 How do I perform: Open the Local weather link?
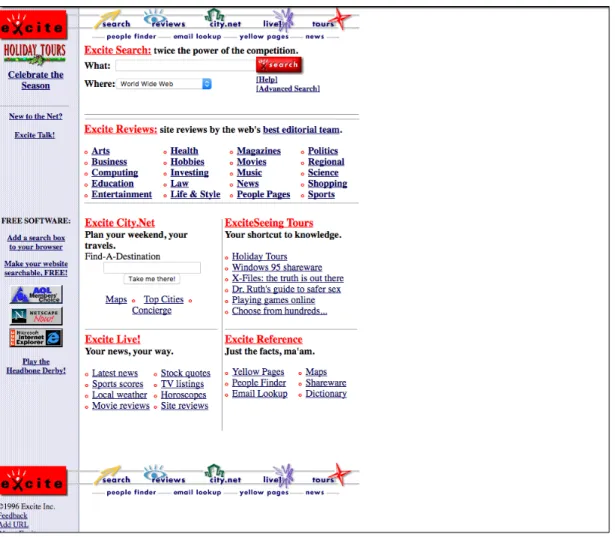(120, 395)
